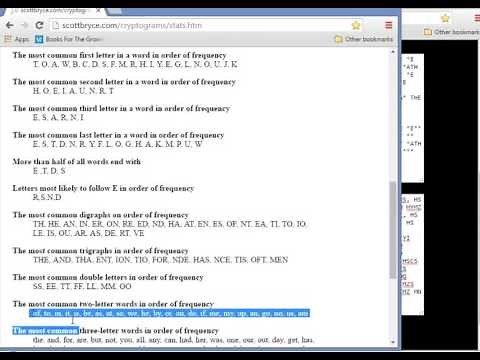Click last-letter list starting 'E, S, T, D, N'
Viewport: 480px width, 360px height.
[x=118, y=144]
